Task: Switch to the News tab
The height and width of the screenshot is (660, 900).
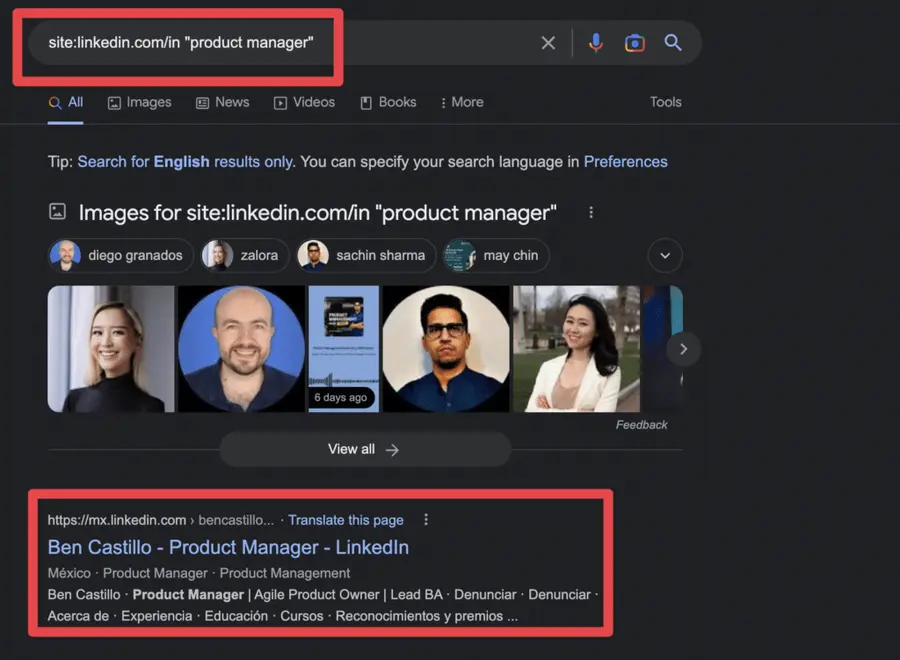Action: point(222,101)
